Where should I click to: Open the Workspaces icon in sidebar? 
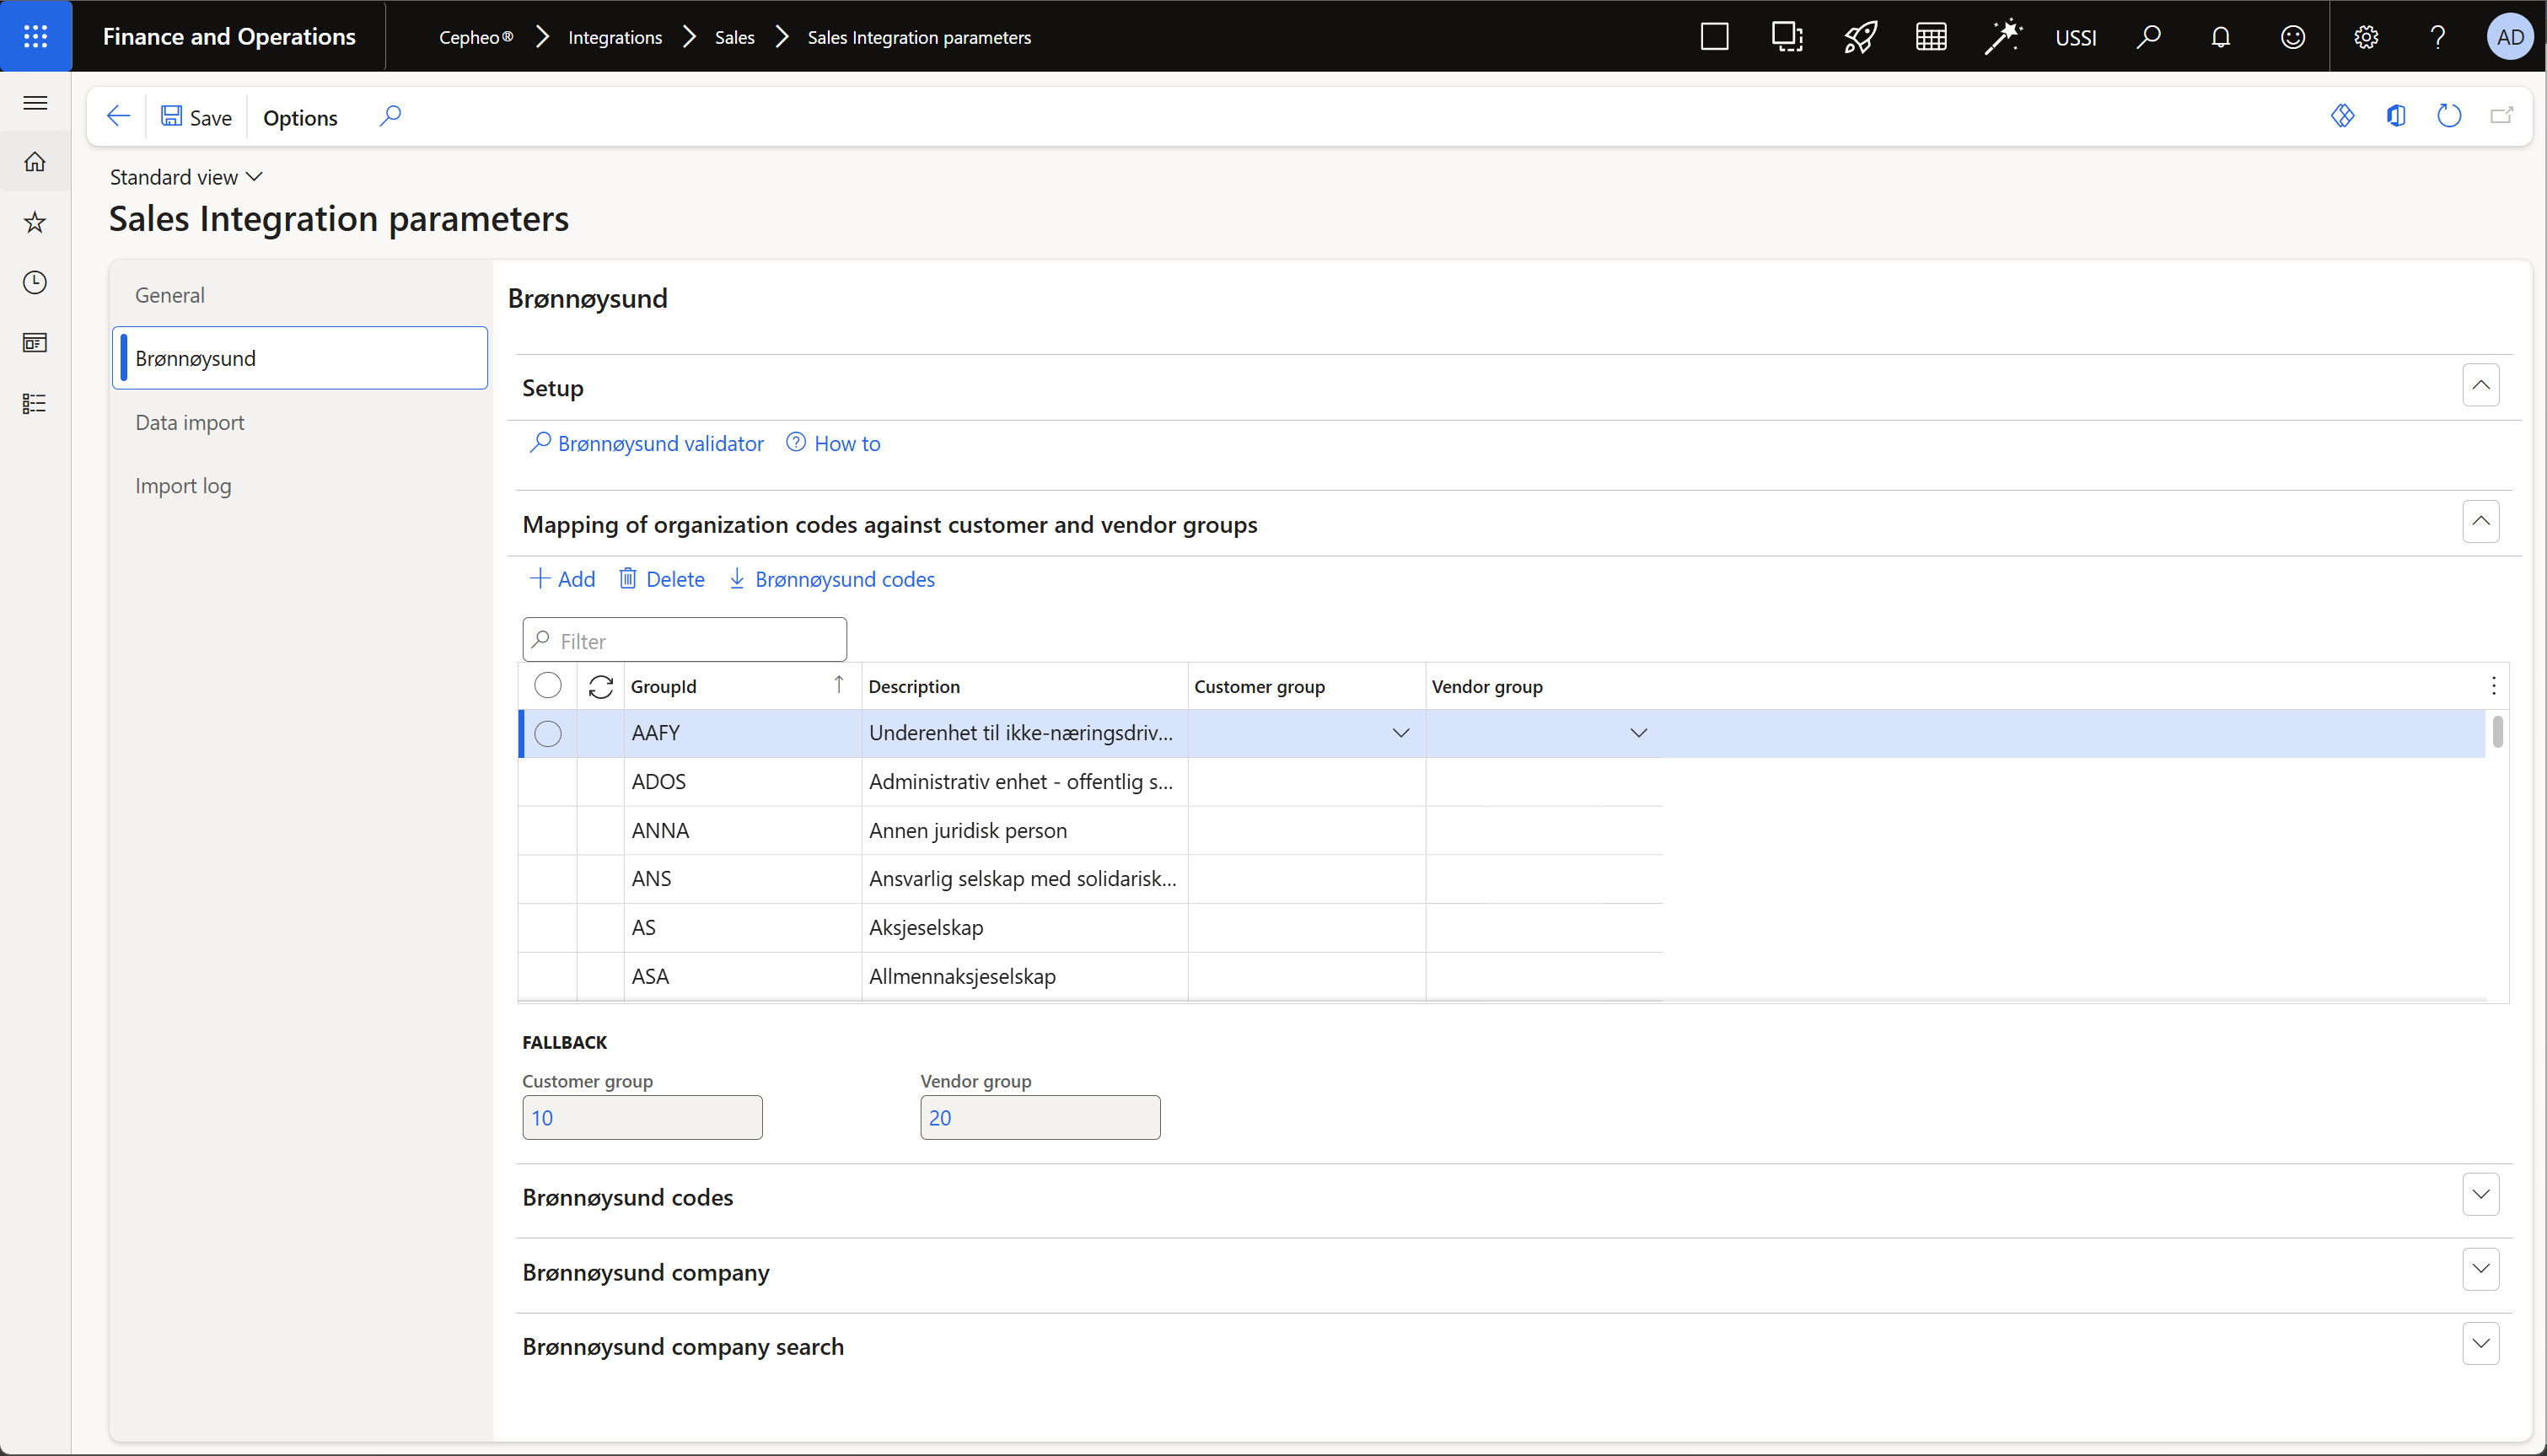coord(35,343)
